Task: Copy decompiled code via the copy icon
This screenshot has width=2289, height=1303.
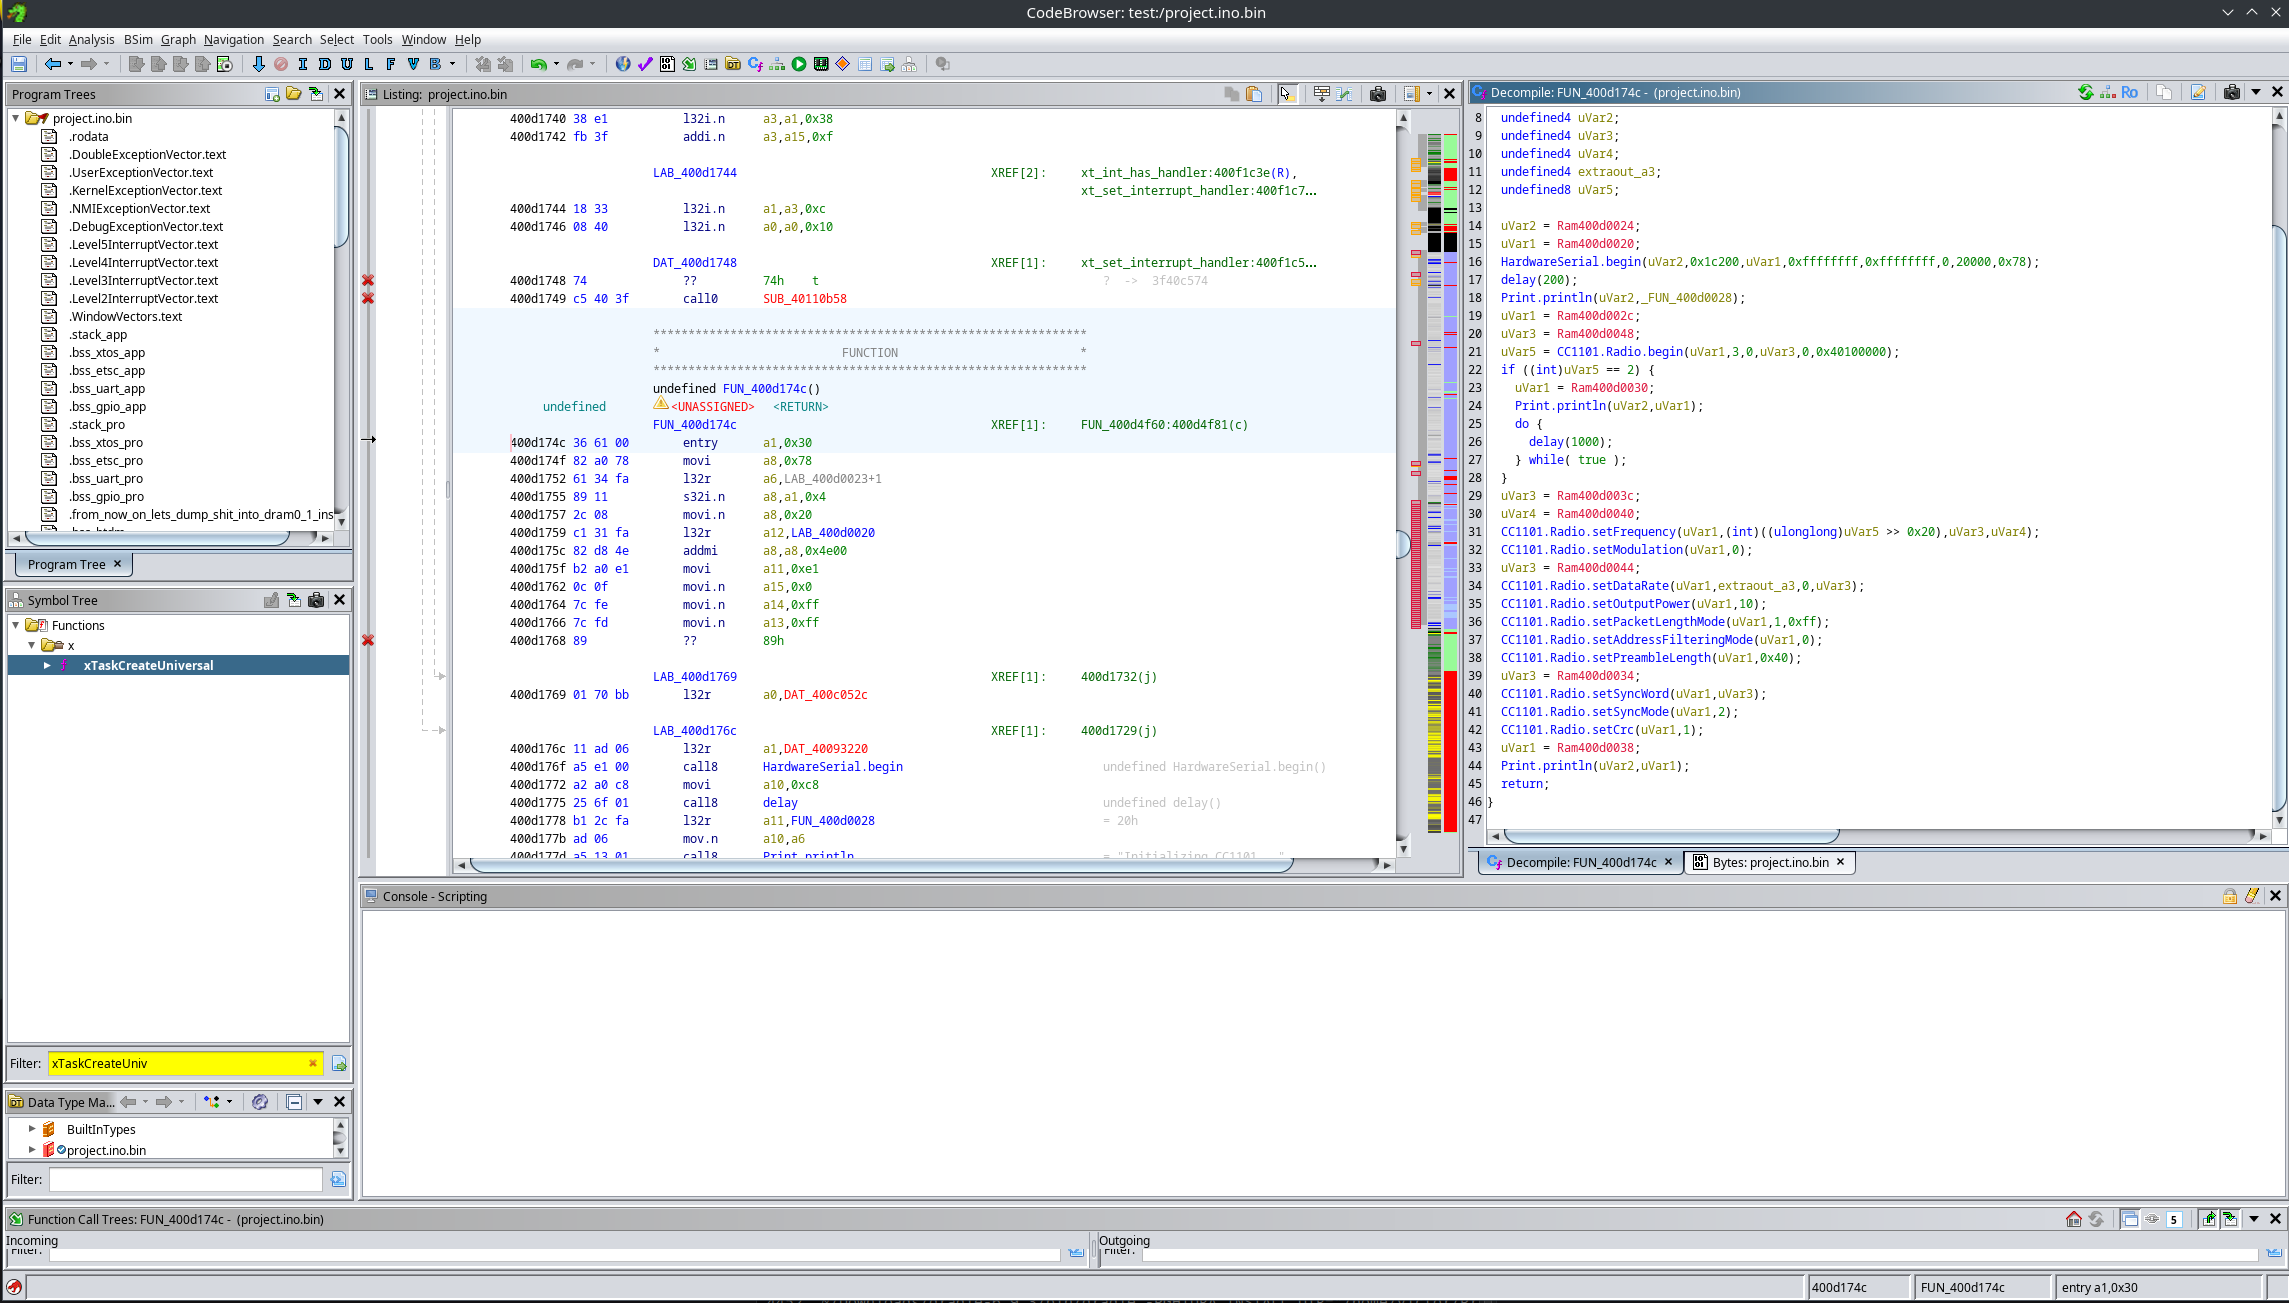Action: pyautogui.click(x=2164, y=91)
